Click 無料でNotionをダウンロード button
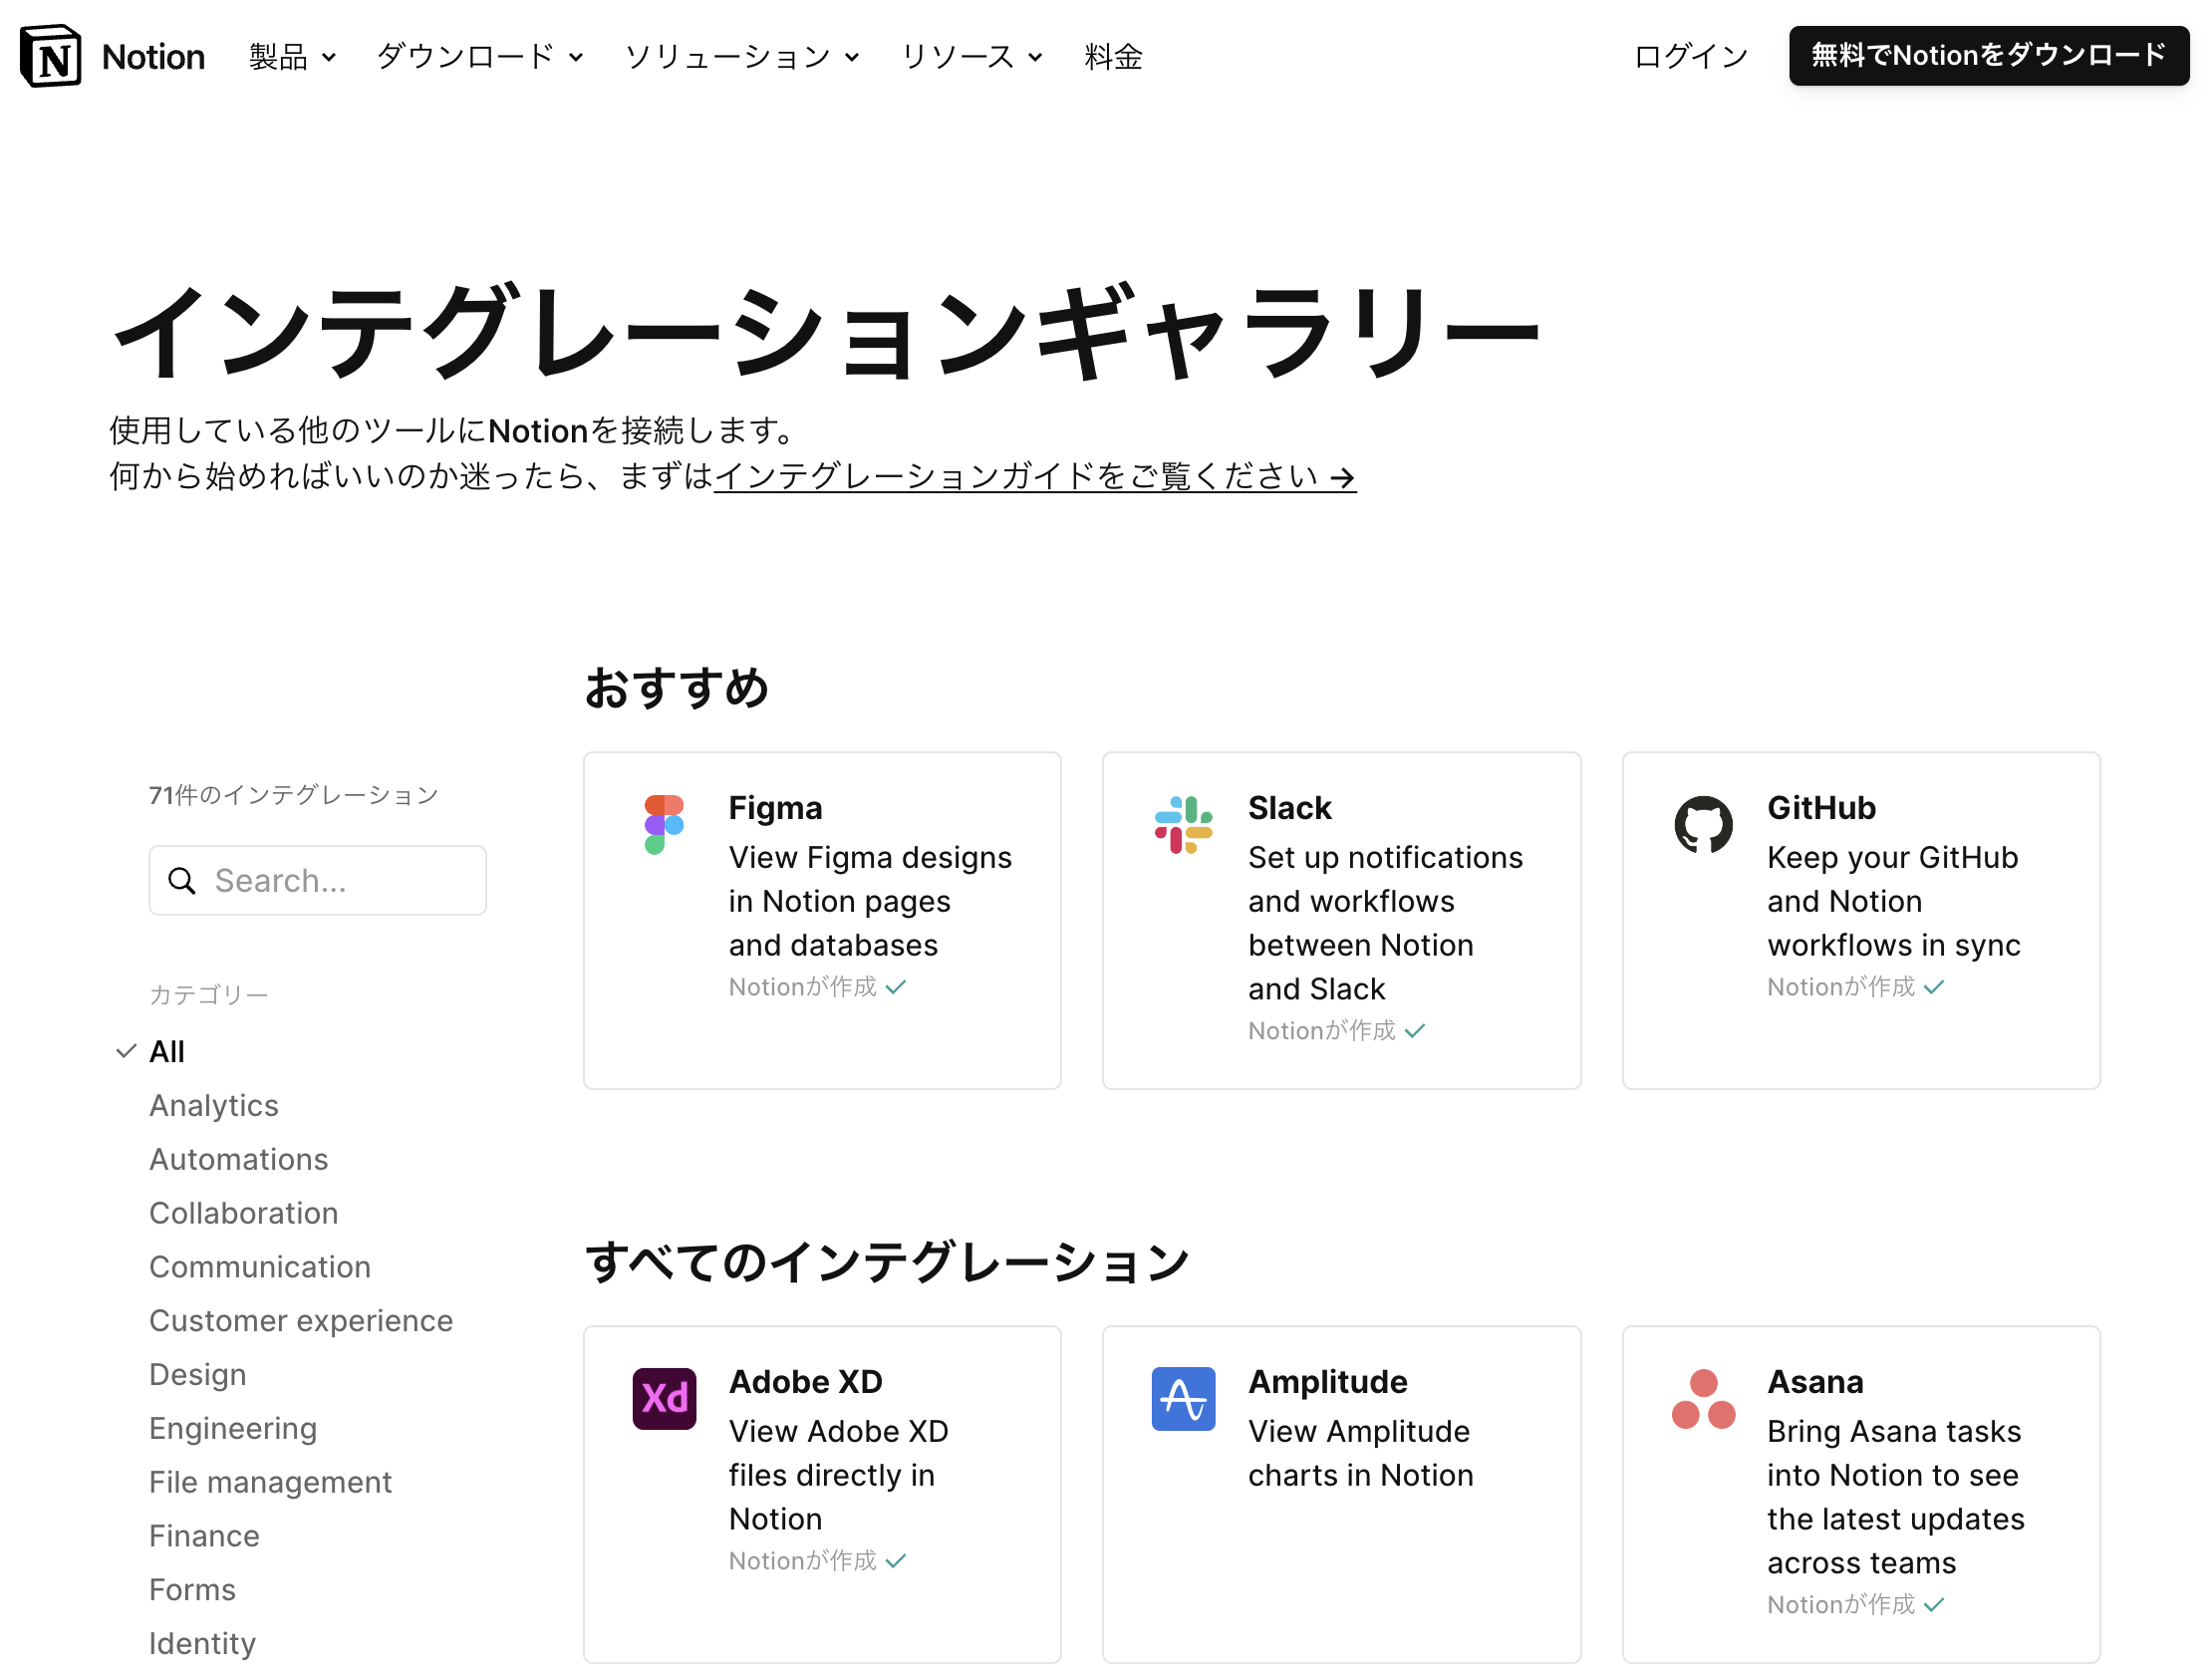Viewport: 2212px width, 1668px height. pyautogui.click(x=1988, y=56)
